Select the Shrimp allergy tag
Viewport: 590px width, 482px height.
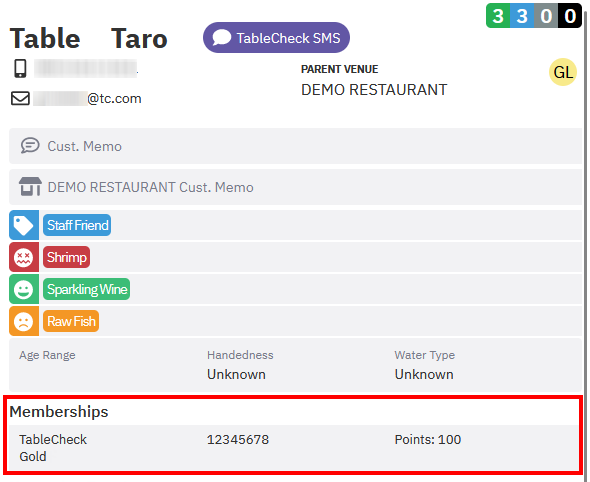point(67,257)
